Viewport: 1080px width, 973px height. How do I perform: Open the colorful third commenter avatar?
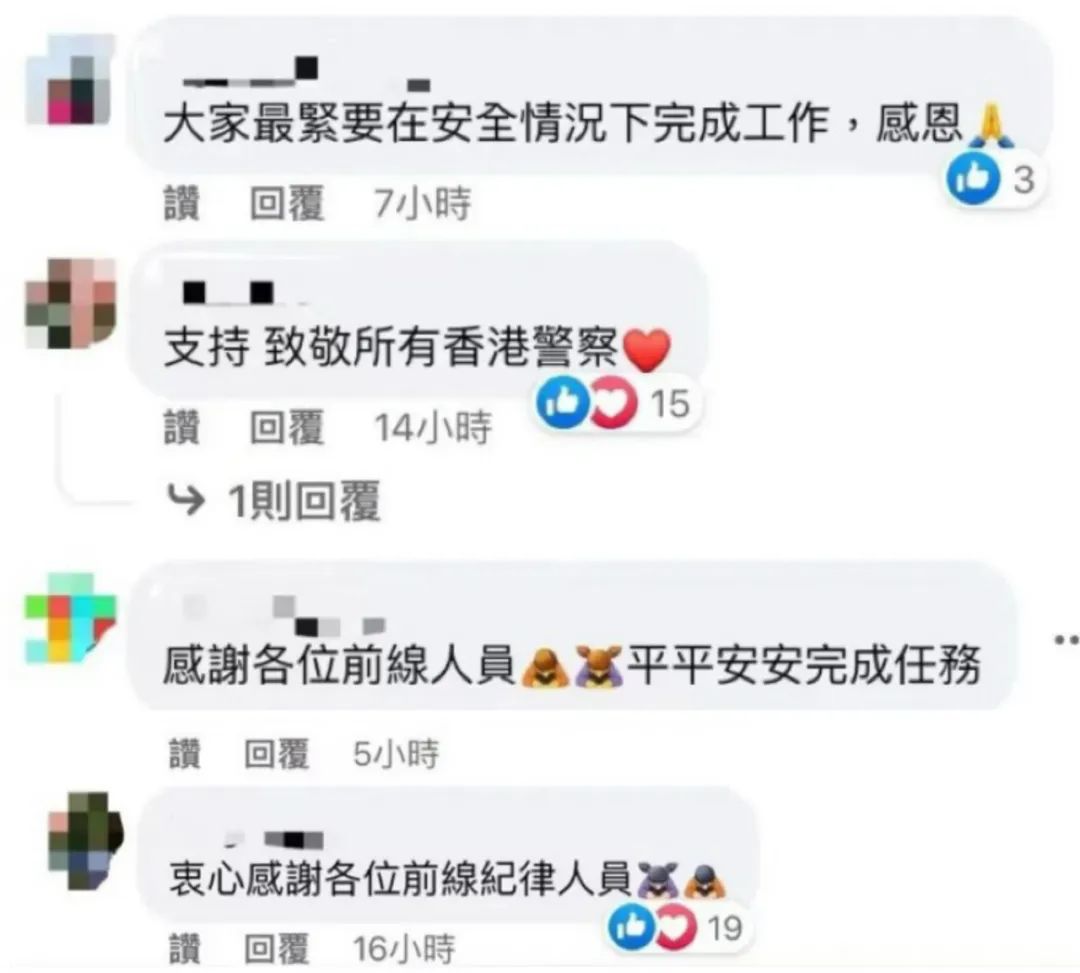pyautogui.click(x=70, y=618)
